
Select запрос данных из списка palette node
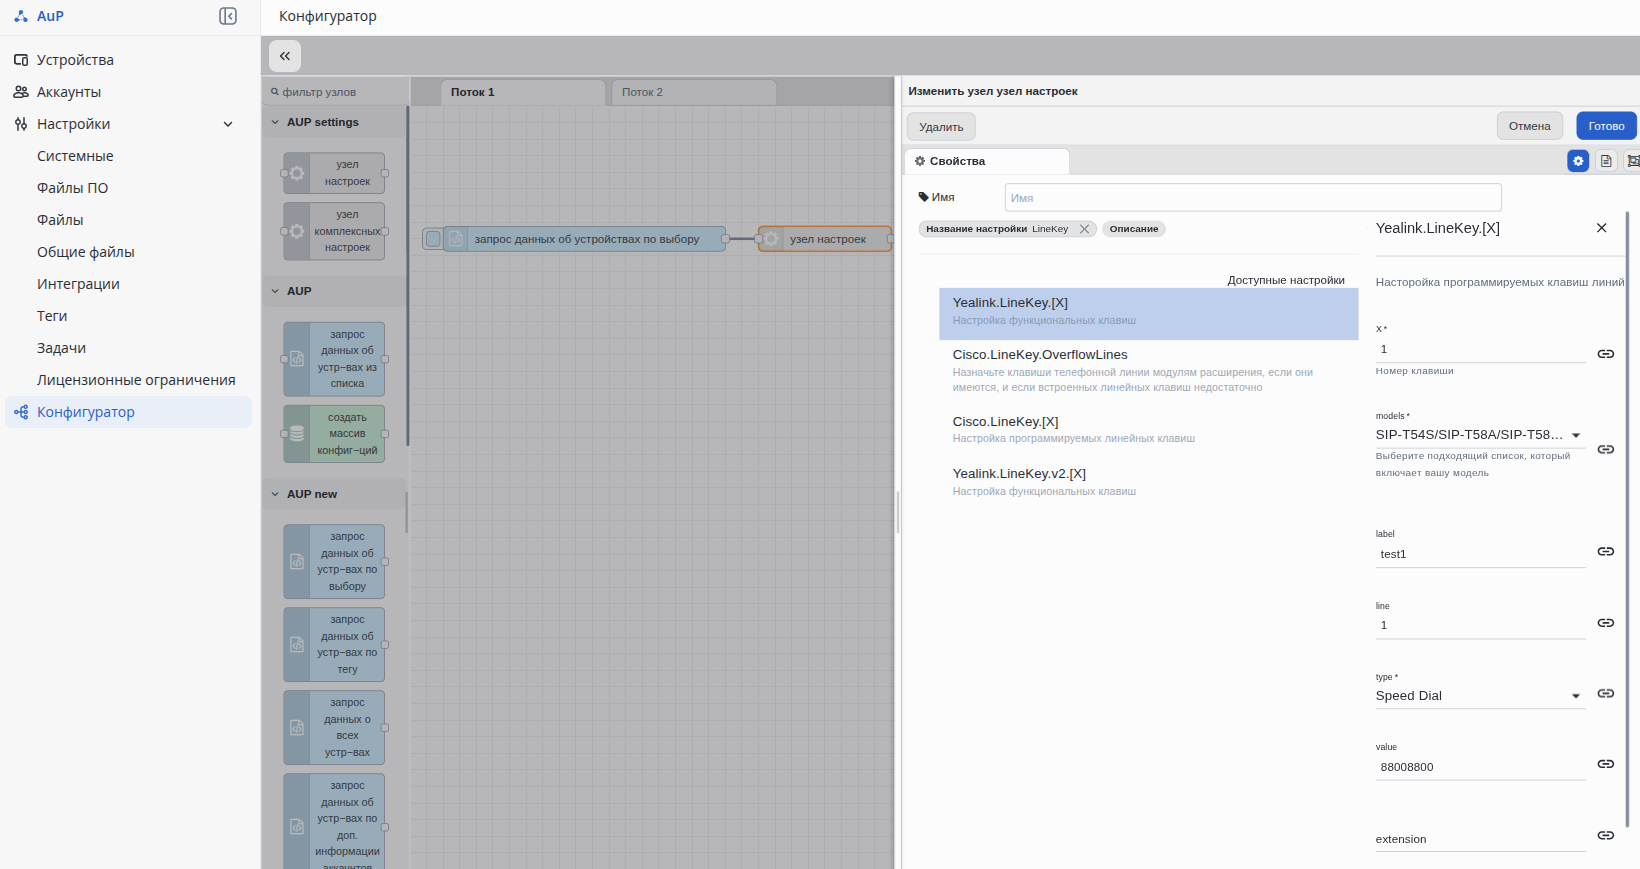pos(334,359)
